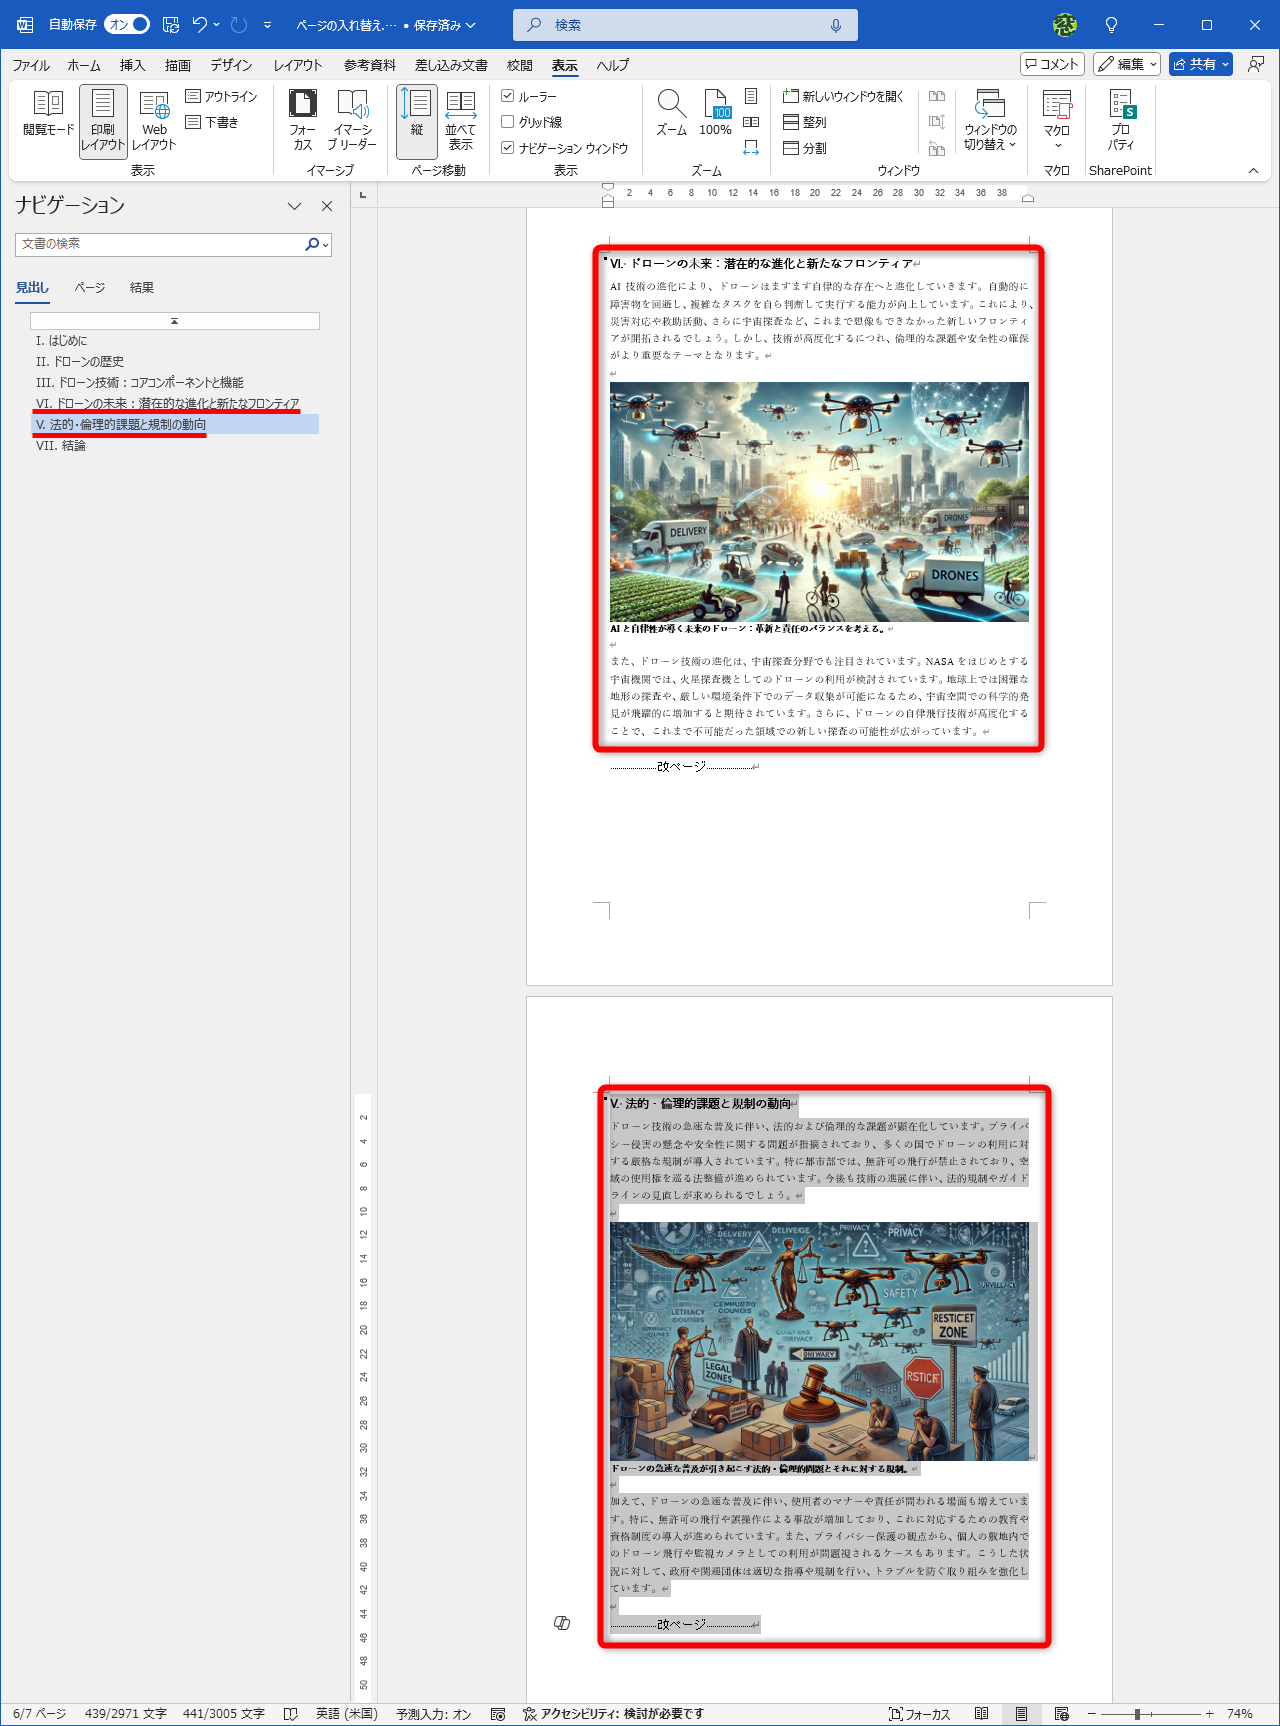Open the lightbulb tips icon
Image resolution: width=1280 pixels, height=1726 pixels.
pos(1111,25)
